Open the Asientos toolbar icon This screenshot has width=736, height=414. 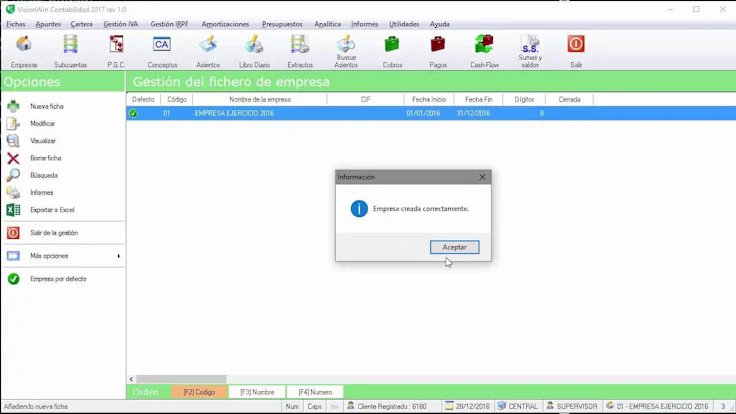[208, 51]
